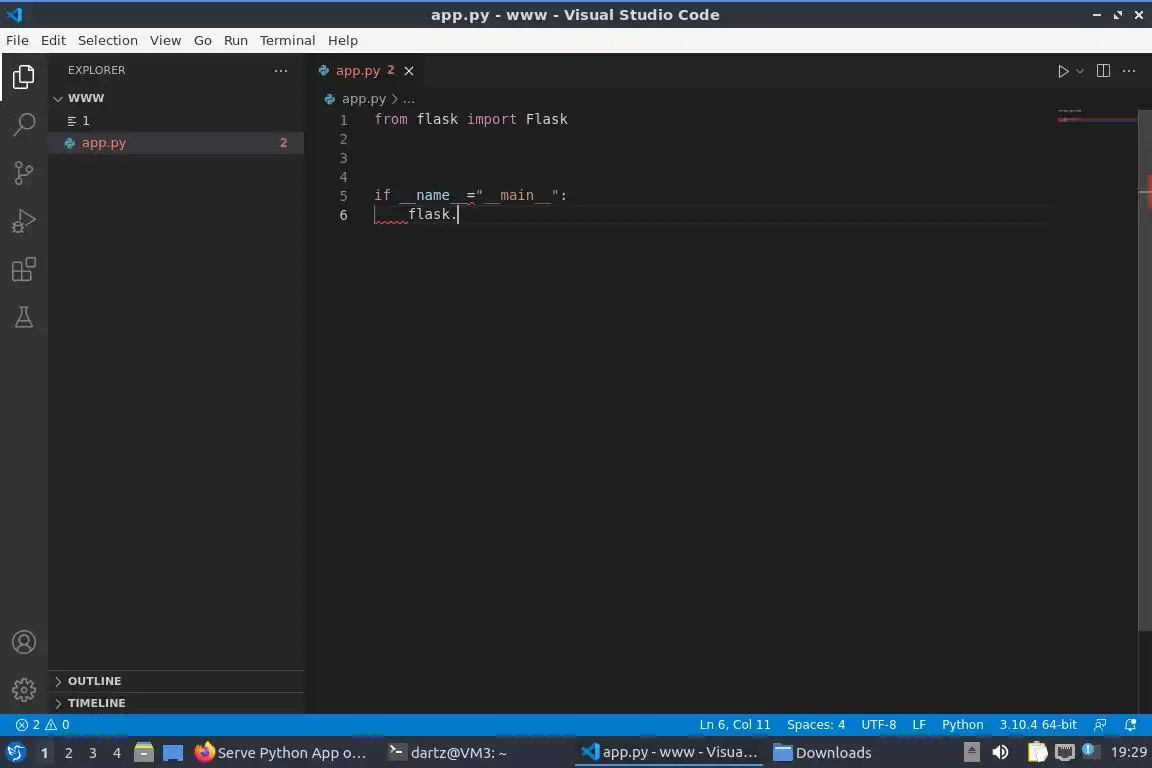1152x768 pixels.
Task: Run Python file with play button
Action: [1062, 71]
